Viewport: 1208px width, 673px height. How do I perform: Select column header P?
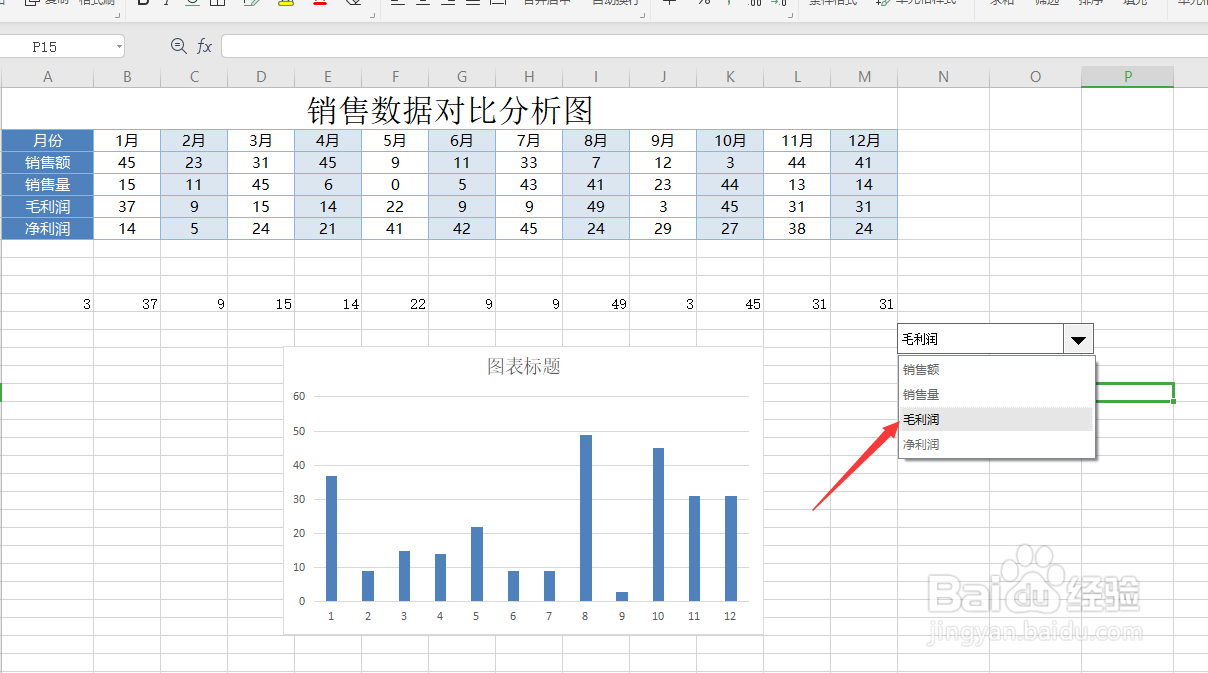coord(1127,77)
